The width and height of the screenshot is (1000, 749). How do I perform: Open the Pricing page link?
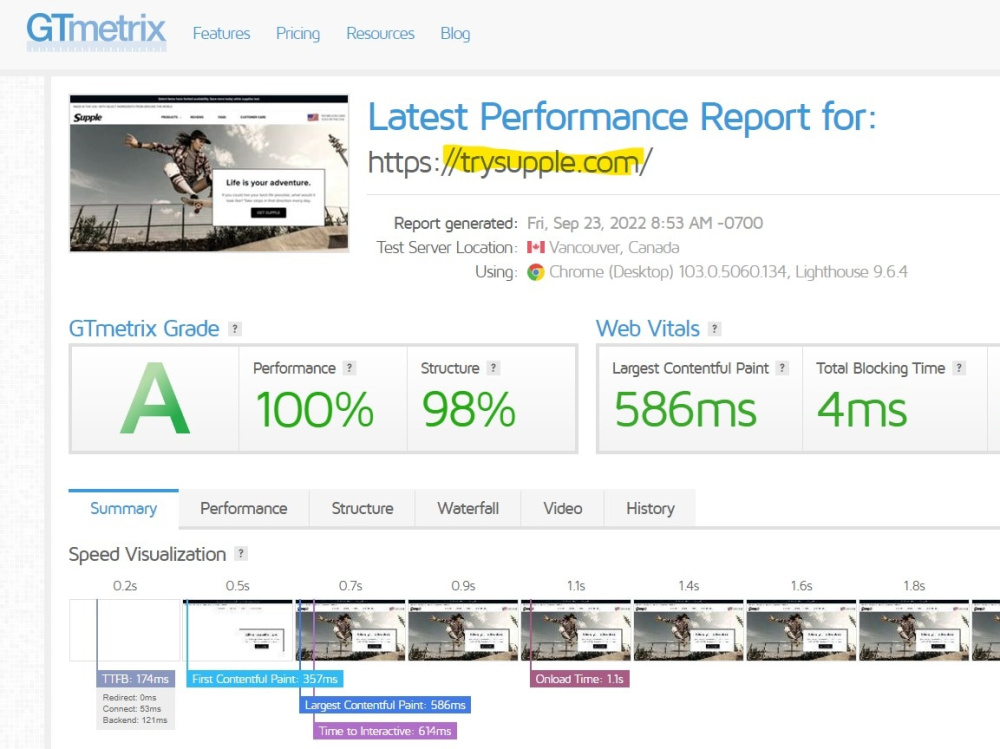coord(298,33)
